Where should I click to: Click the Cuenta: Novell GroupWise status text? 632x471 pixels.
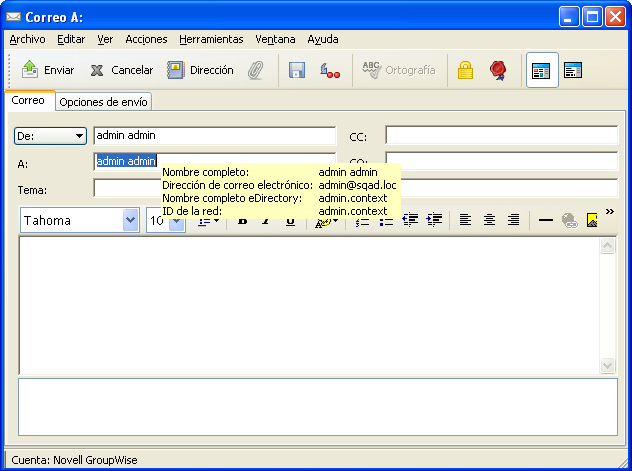click(x=75, y=460)
